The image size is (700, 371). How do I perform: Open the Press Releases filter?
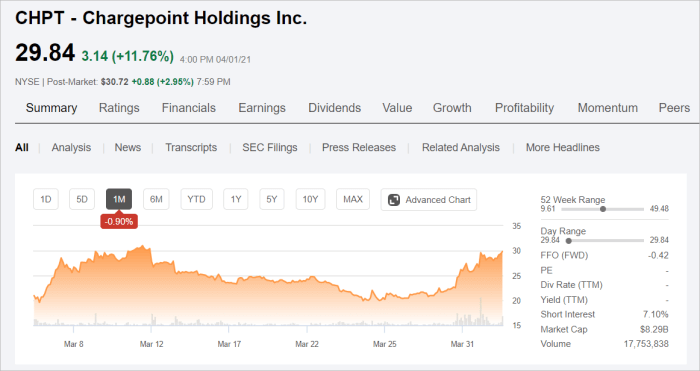(x=359, y=148)
